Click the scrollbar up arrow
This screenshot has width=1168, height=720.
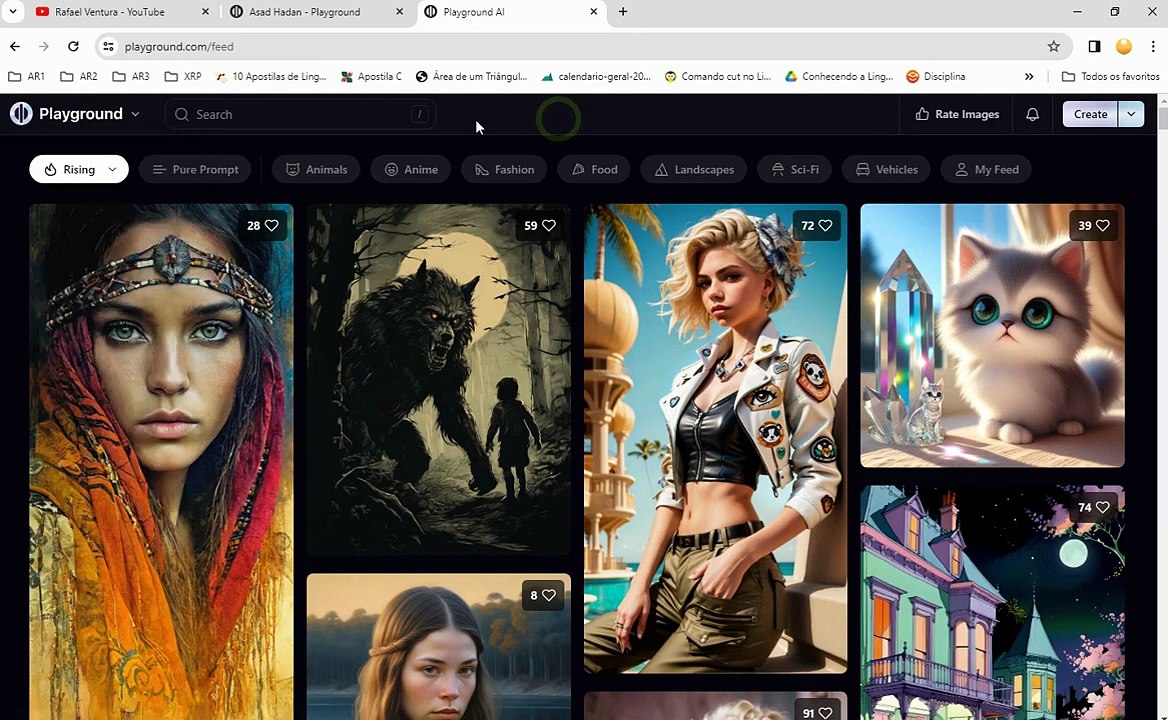[x=1163, y=99]
